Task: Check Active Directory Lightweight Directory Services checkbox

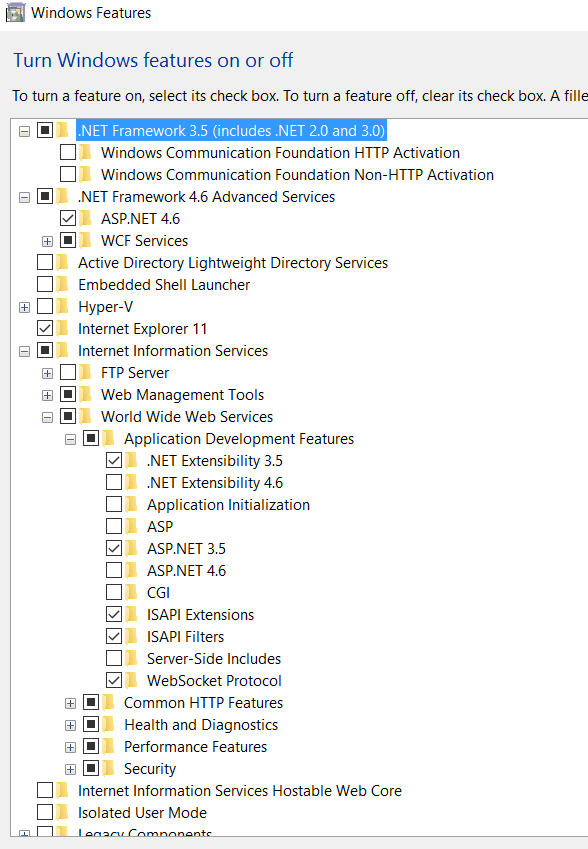Action: pyautogui.click(x=45, y=263)
